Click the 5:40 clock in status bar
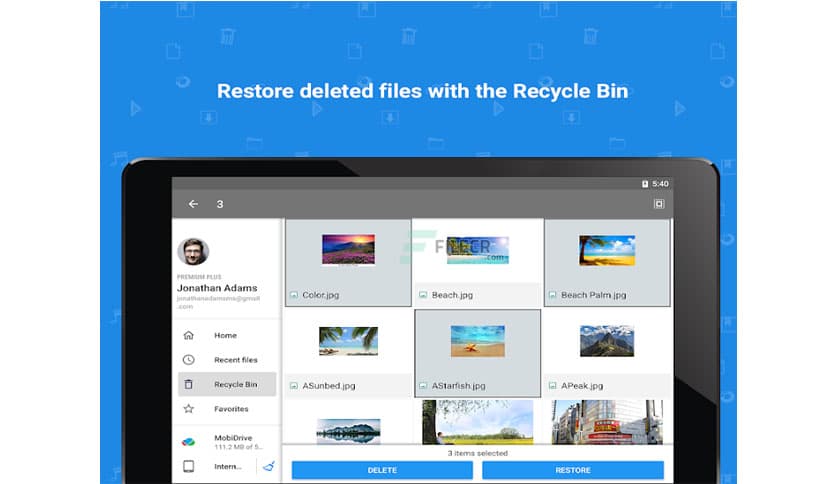Viewport: 836px width, 484px height. [660, 184]
